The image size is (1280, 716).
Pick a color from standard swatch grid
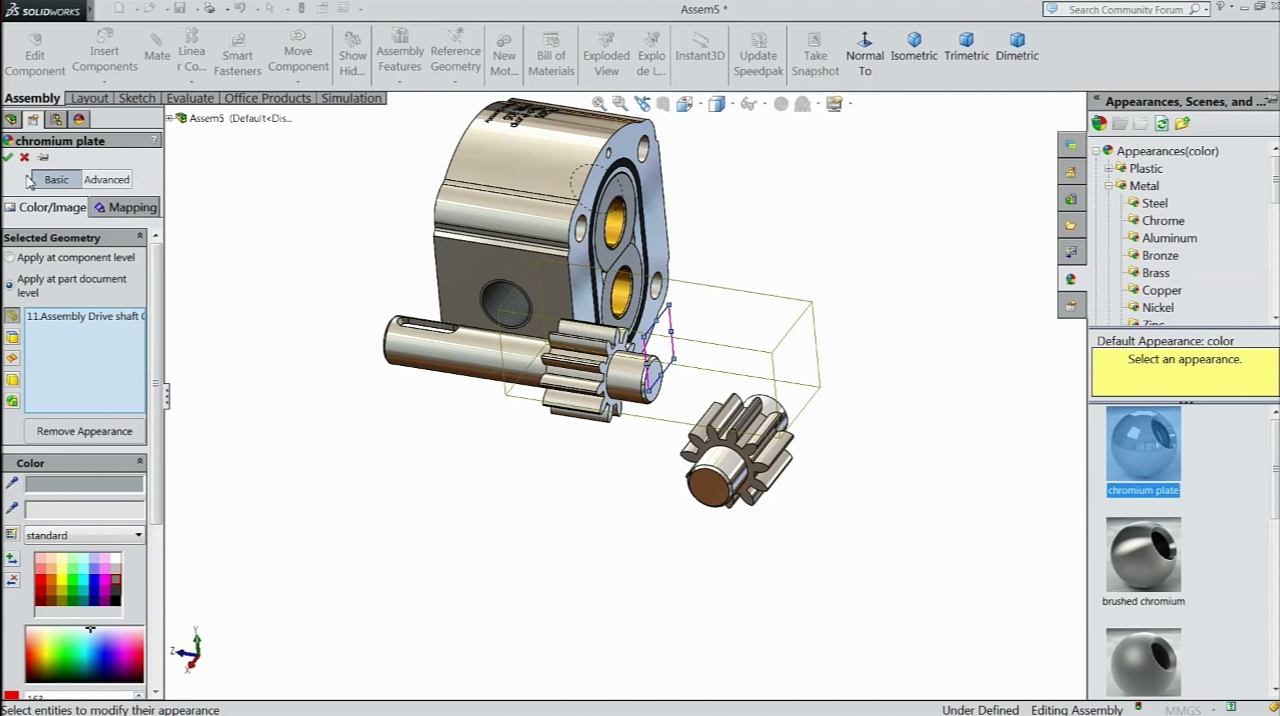pyautogui.click(x=78, y=580)
